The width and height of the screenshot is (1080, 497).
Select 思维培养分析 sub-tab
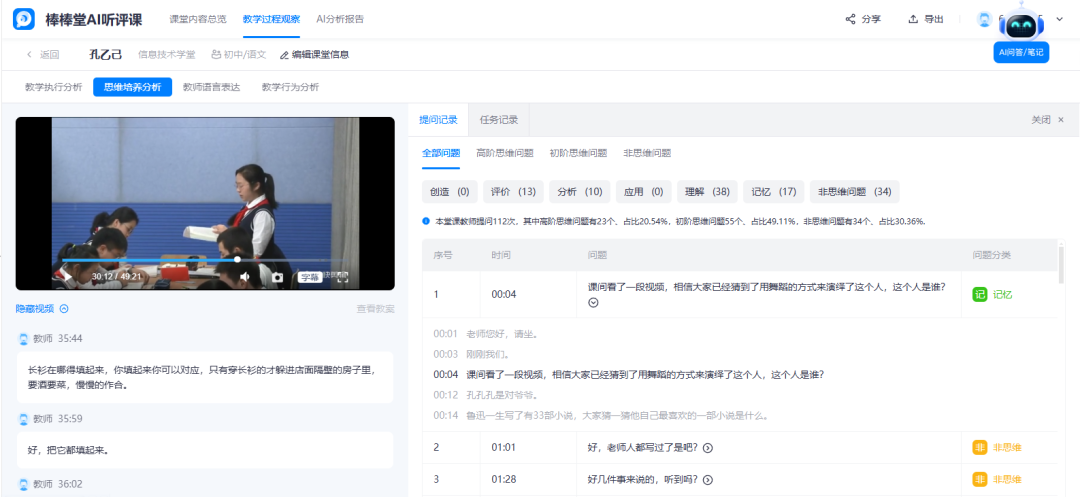132,87
